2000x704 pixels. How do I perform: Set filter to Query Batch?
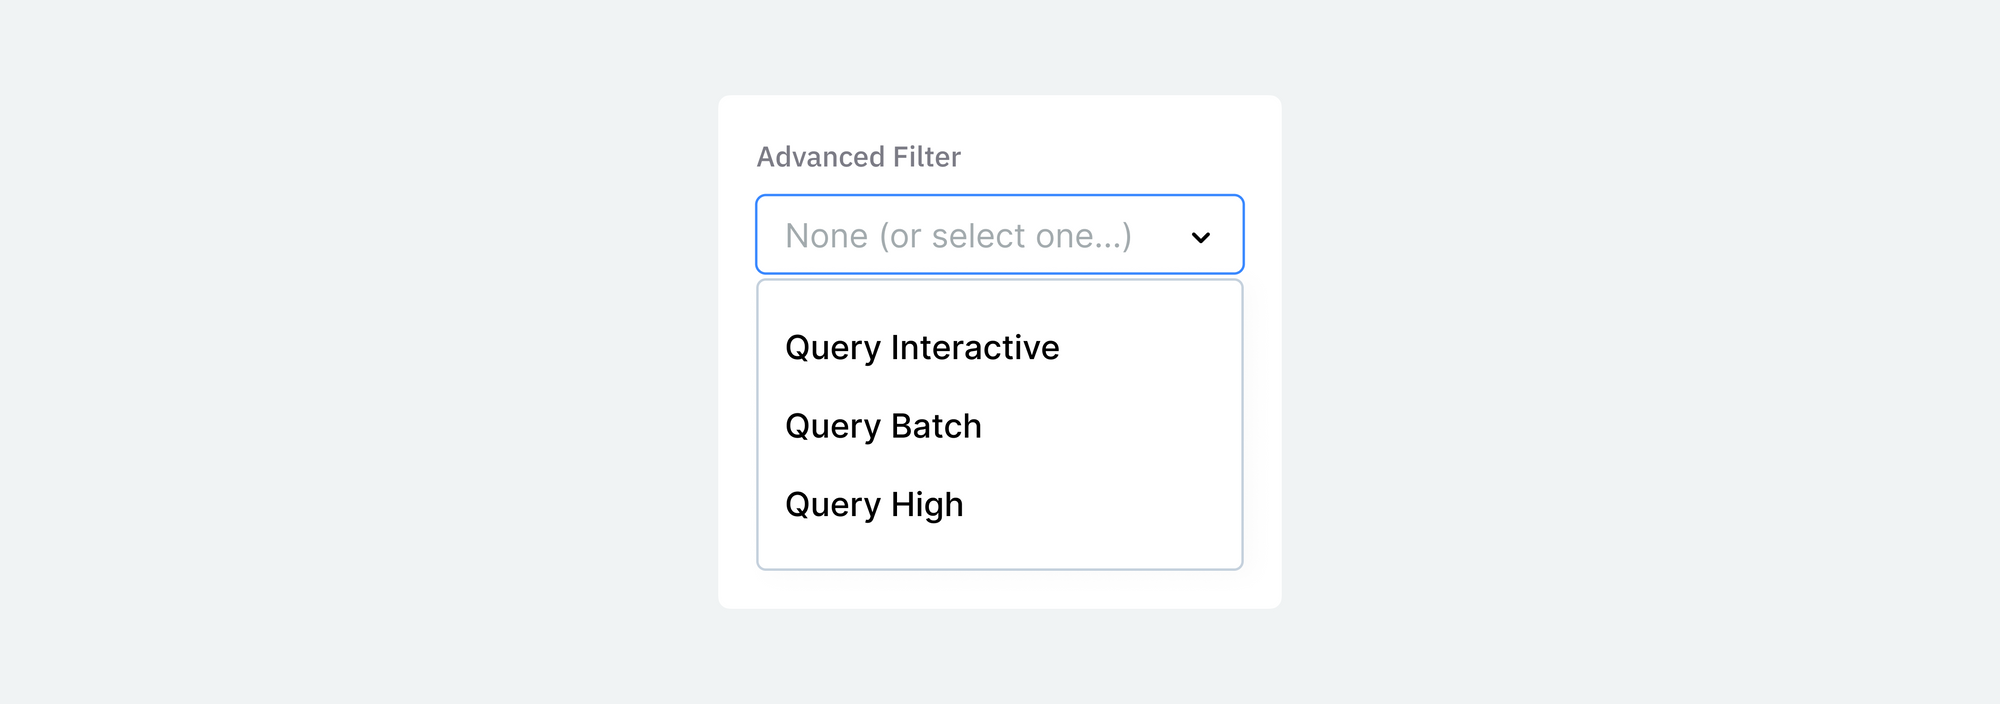pyautogui.click(x=1000, y=426)
